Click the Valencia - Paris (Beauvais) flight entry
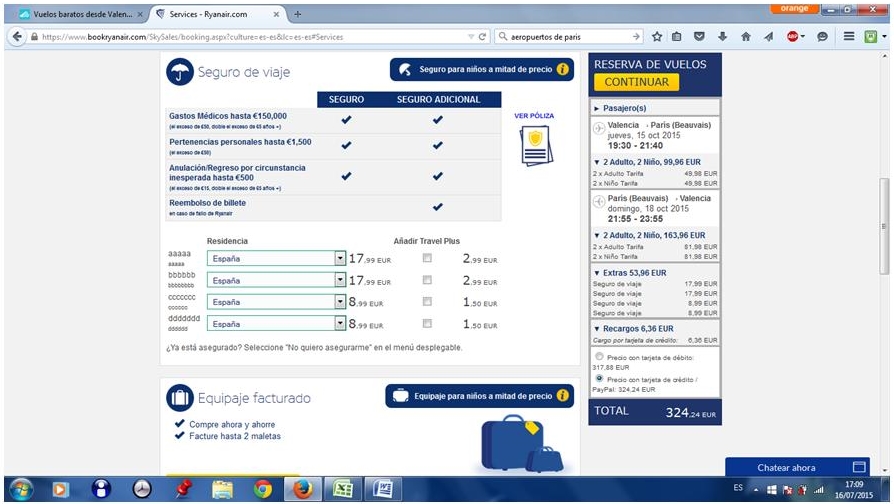This screenshot has height=504, width=894. (655, 135)
